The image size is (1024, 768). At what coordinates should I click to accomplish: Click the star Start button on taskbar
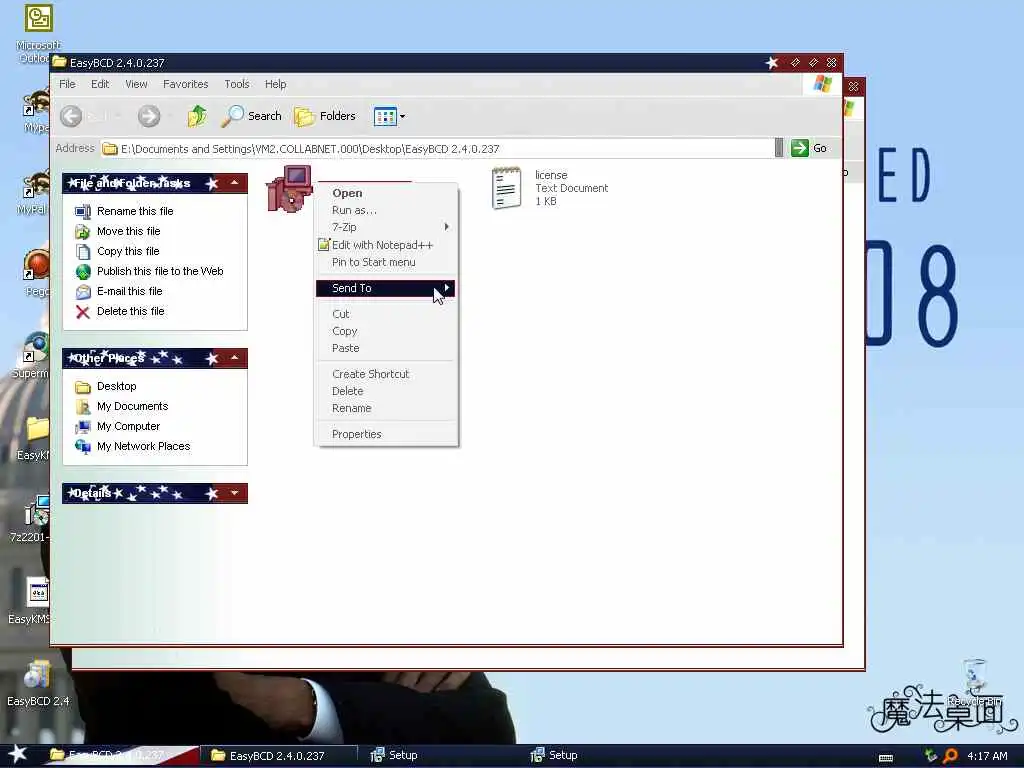[18, 755]
